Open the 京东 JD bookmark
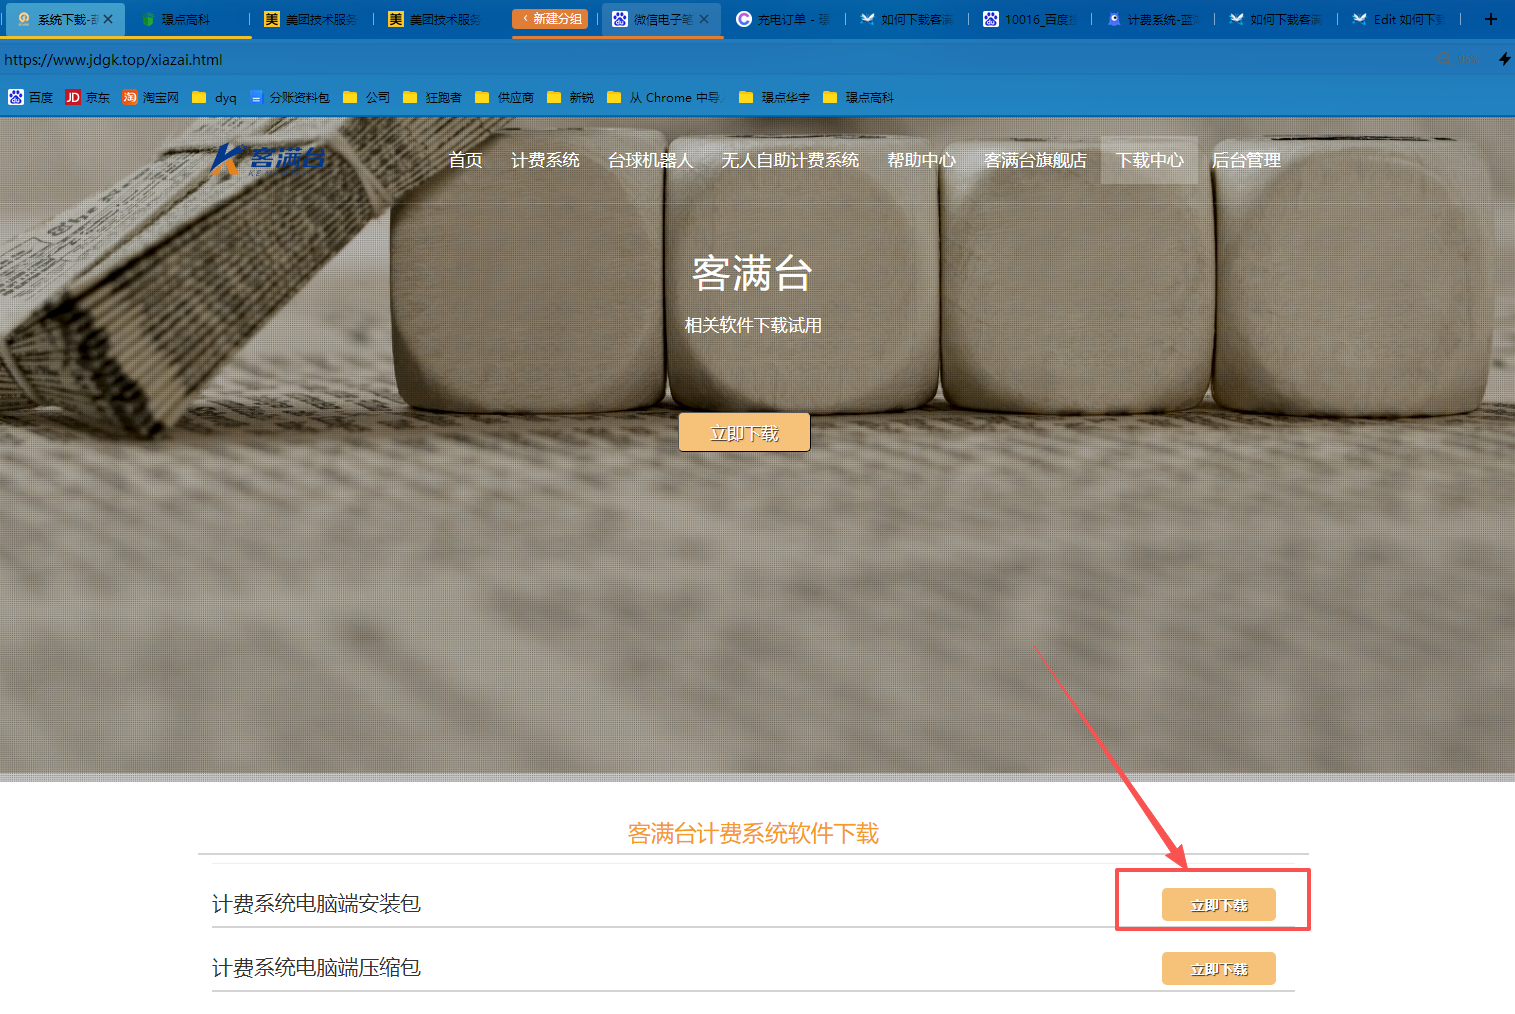 87,97
